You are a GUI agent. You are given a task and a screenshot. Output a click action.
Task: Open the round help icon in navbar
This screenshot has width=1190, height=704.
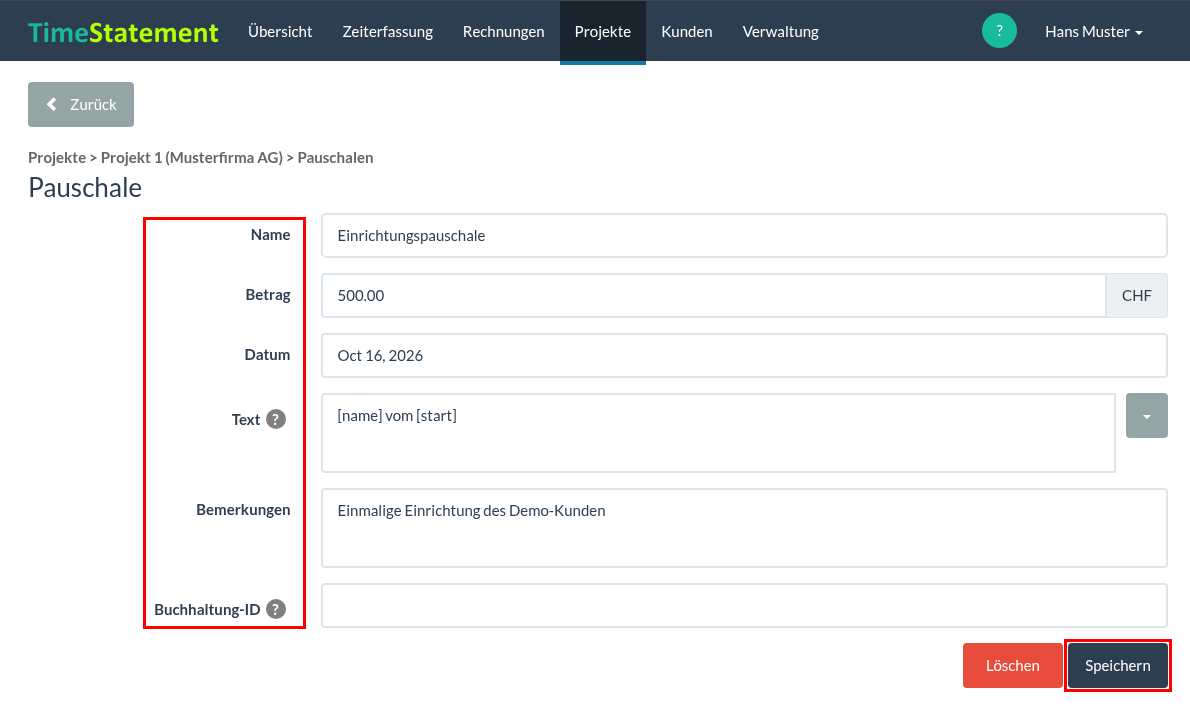(999, 31)
